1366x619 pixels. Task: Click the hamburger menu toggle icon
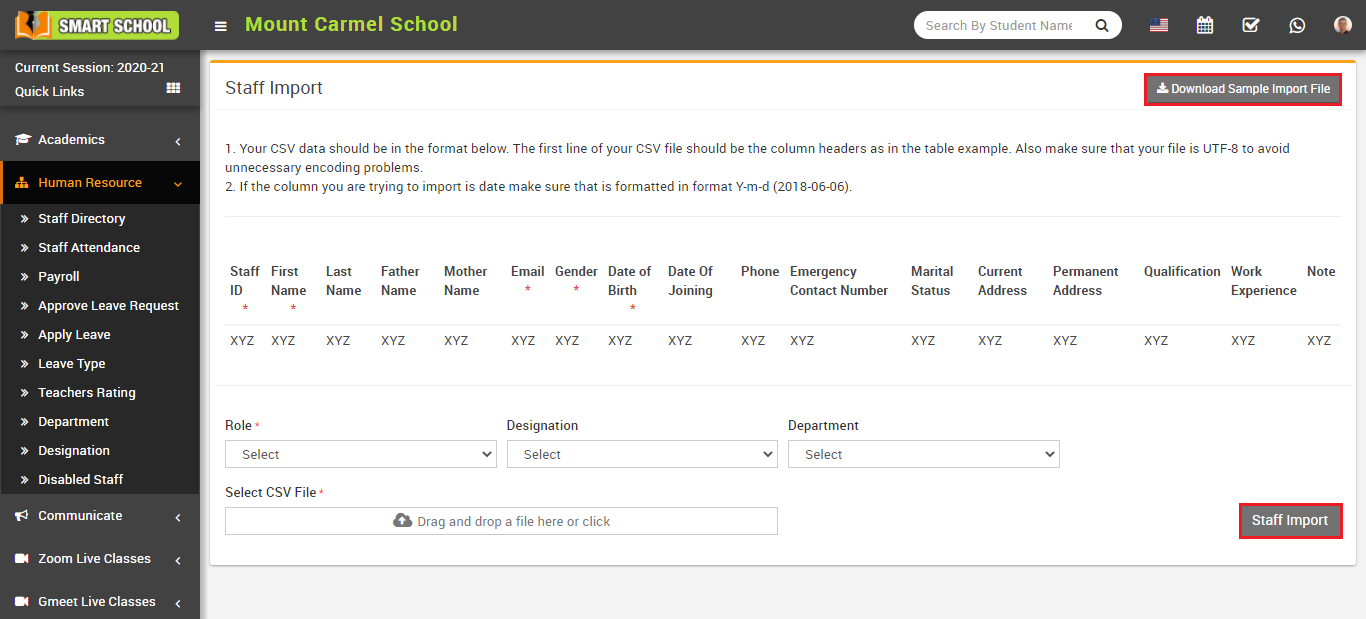(x=220, y=26)
